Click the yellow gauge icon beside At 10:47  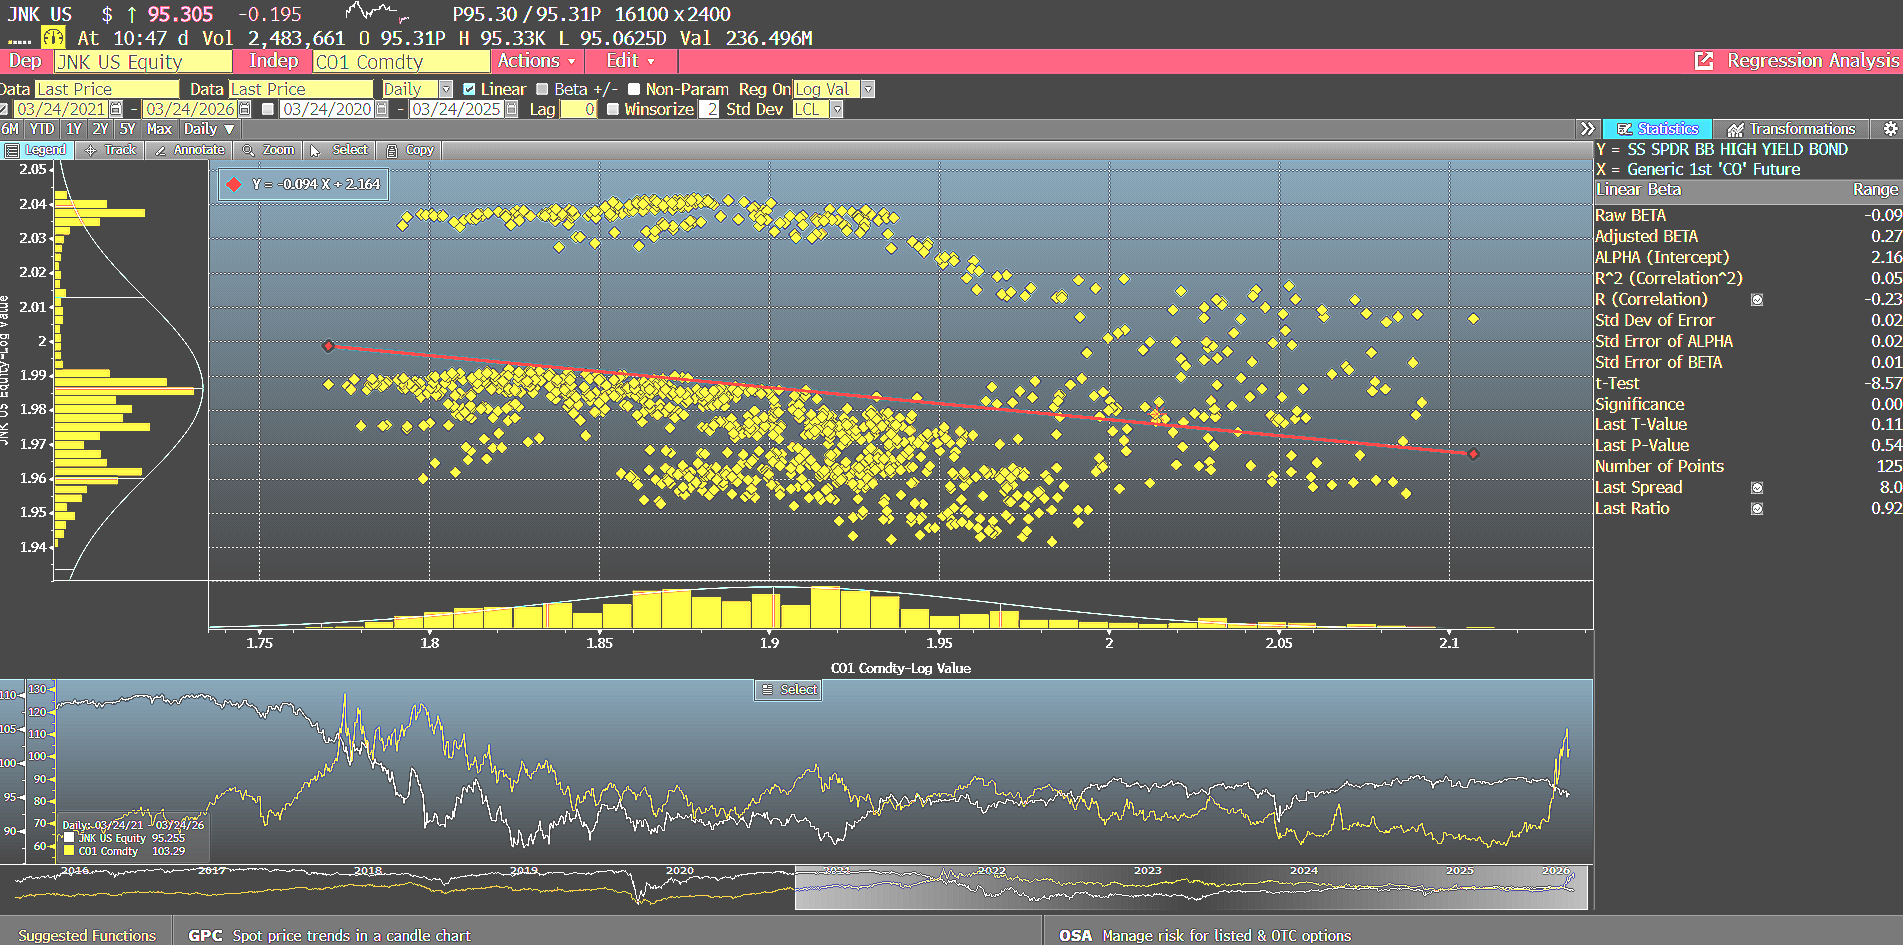(x=53, y=38)
